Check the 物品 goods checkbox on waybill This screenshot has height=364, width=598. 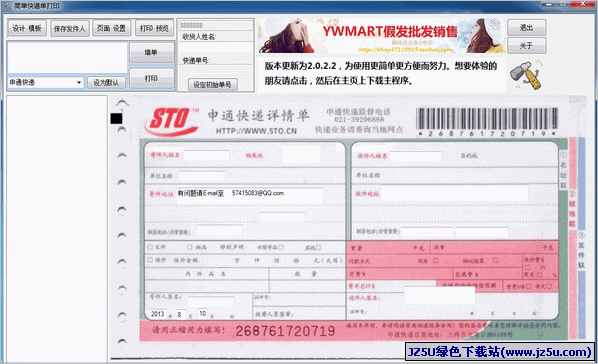[x=190, y=247]
